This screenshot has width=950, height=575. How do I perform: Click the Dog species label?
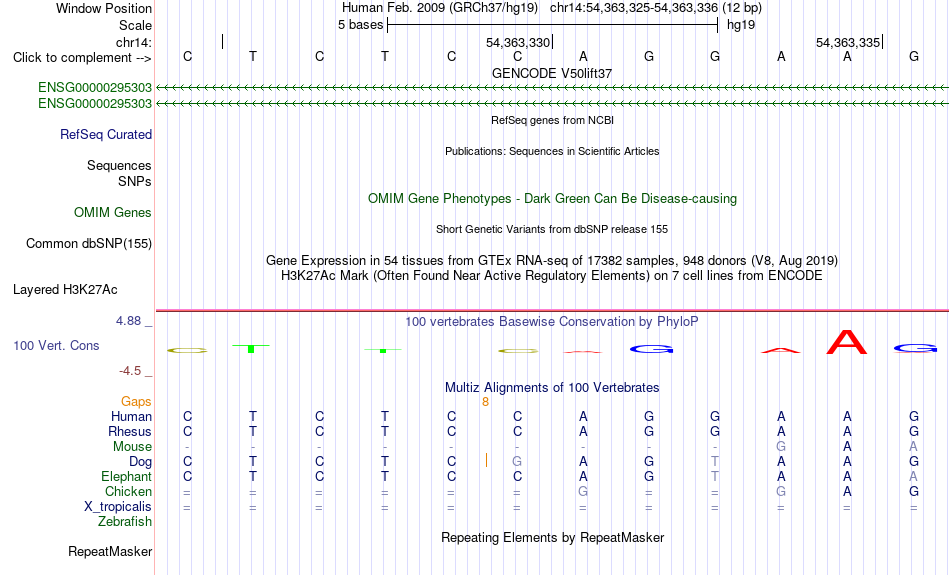141,462
